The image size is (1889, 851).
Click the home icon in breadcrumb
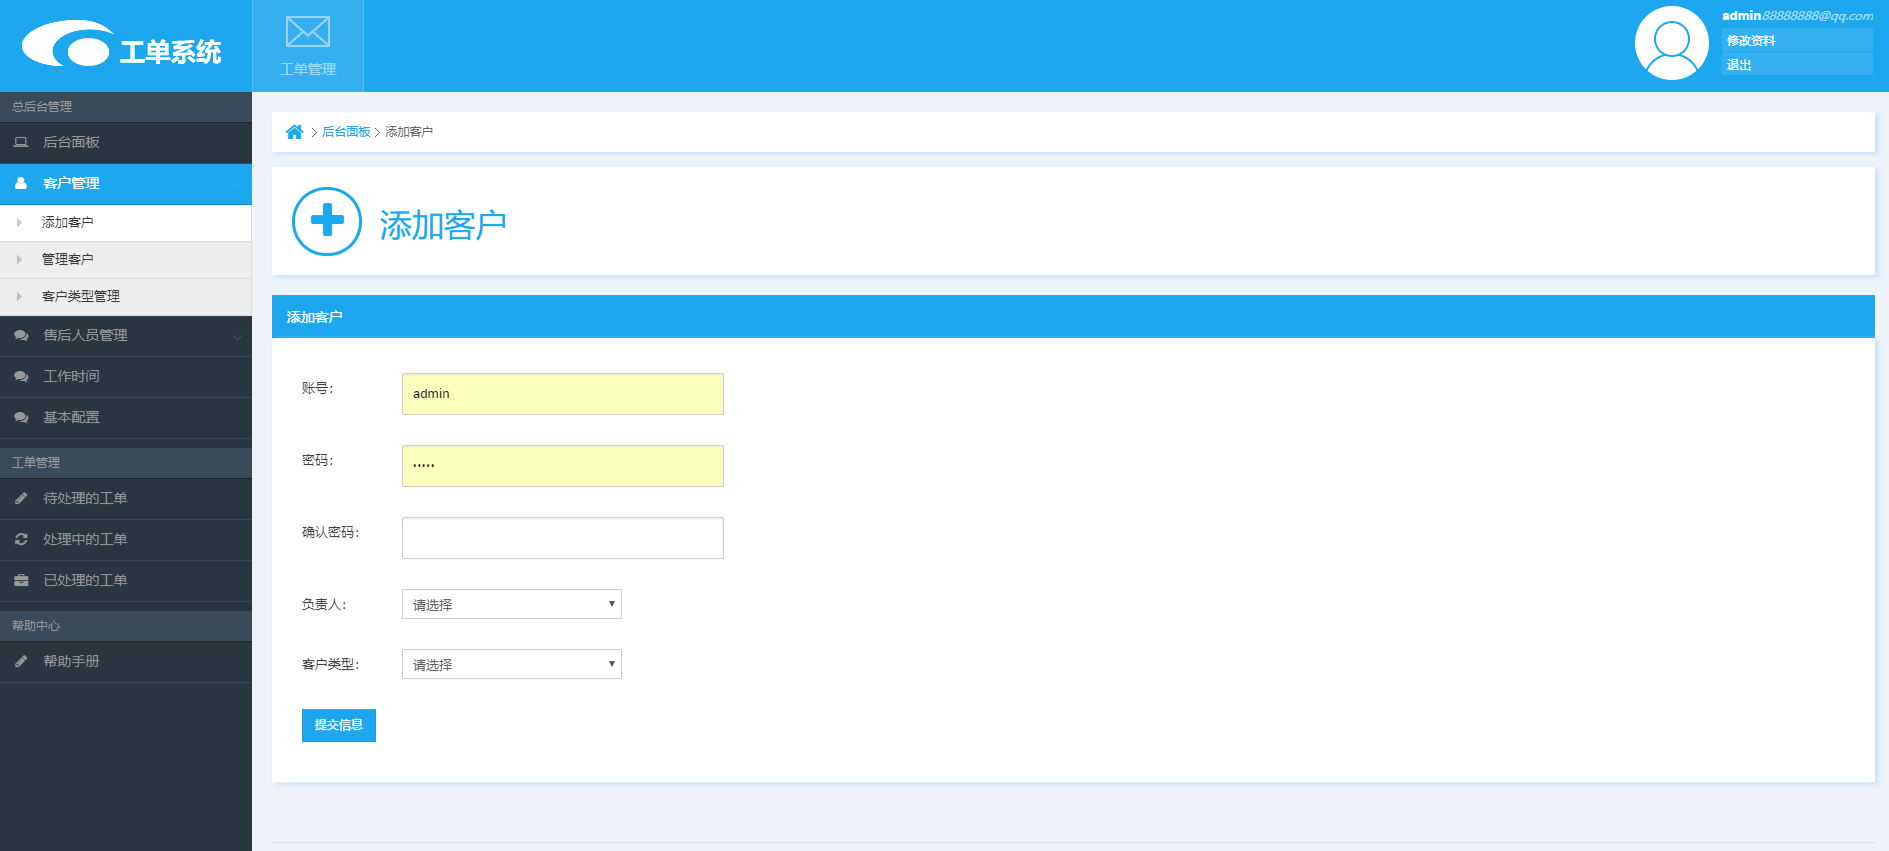coord(294,132)
